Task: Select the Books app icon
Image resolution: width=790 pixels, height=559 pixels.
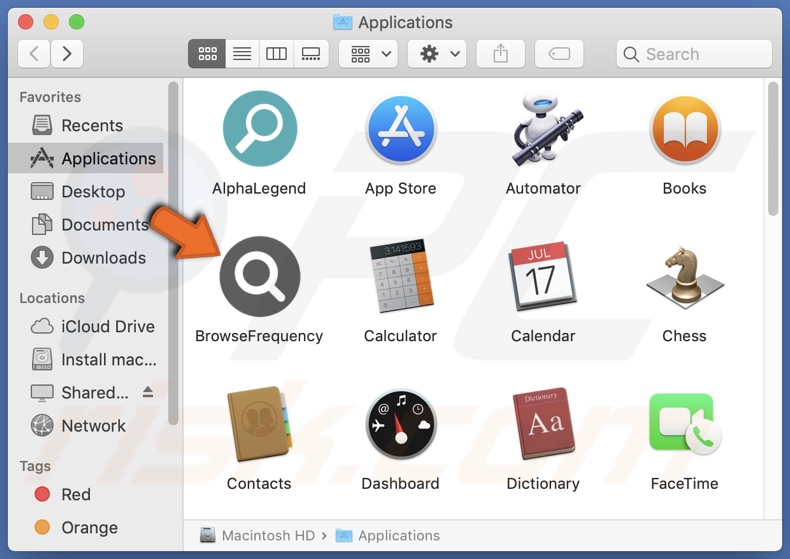Action: (685, 129)
